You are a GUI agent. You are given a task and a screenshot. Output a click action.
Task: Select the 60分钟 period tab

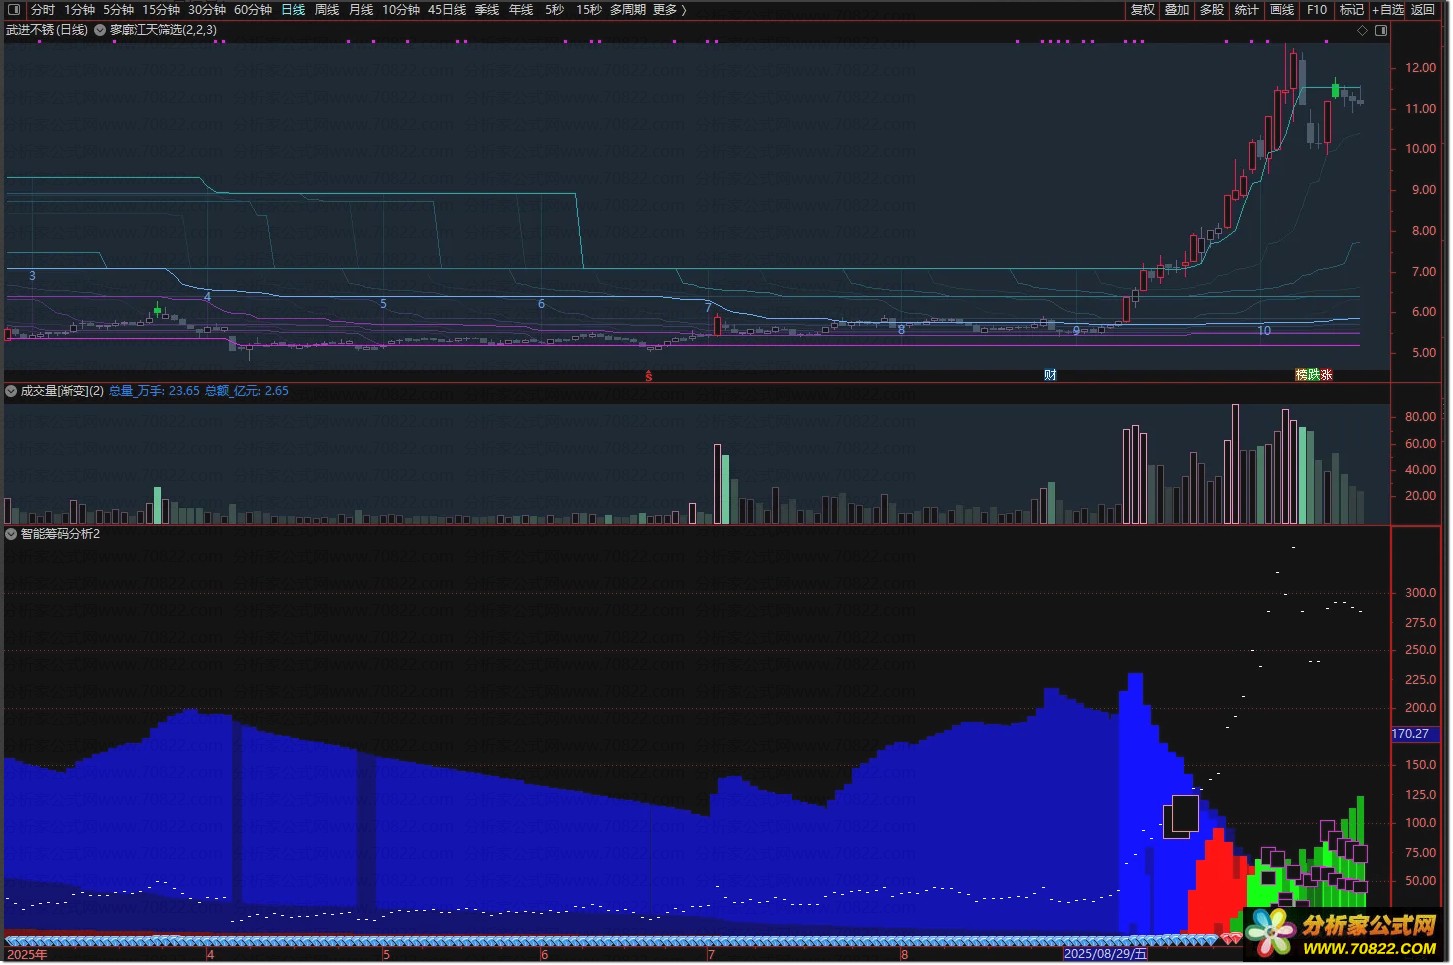253,10
